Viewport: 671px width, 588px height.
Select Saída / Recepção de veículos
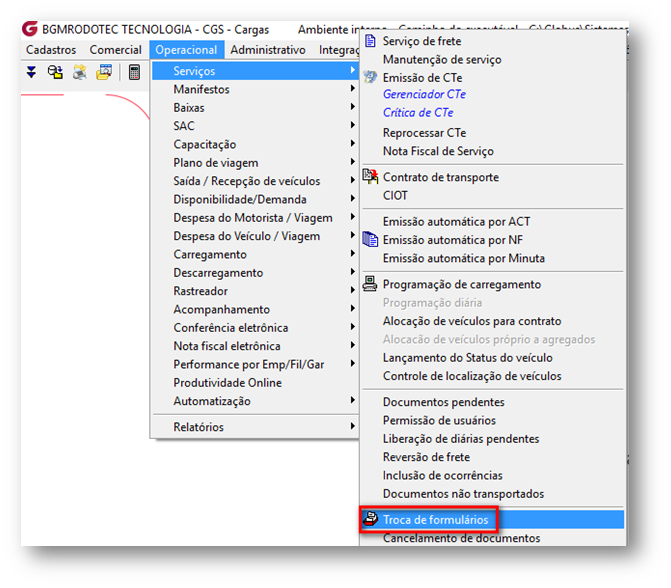click(246, 181)
